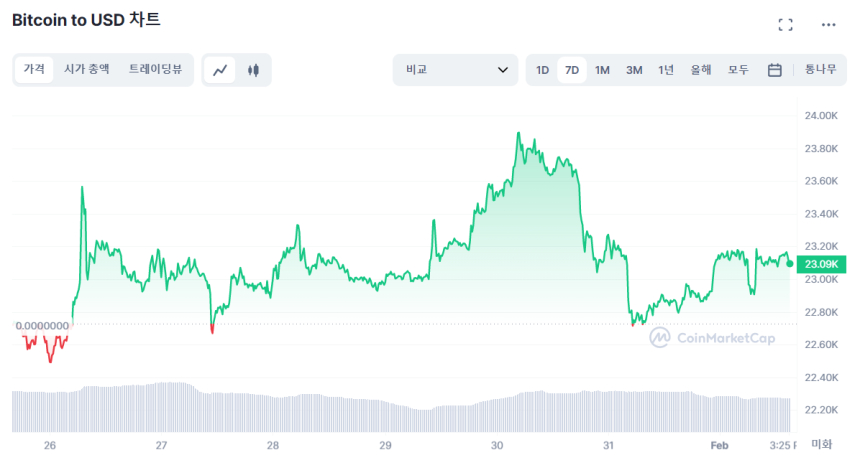Switch to 트레이딩뷰 tab
This screenshot has height=455, width=860.
tap(155, 70)
